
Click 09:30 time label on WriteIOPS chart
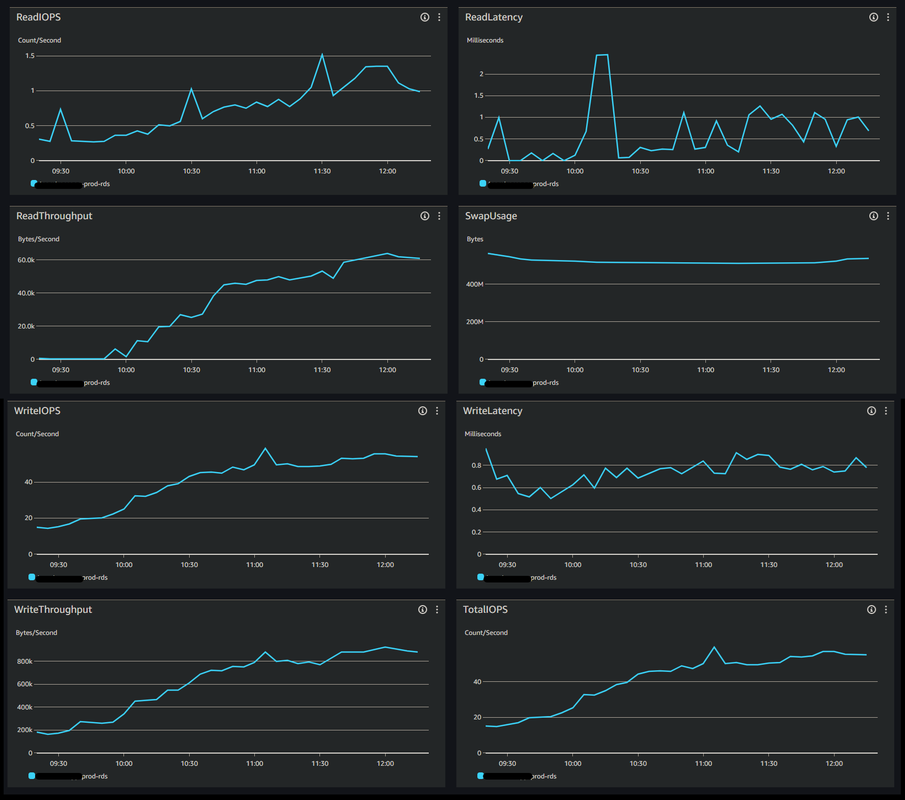tap(58, 565)
